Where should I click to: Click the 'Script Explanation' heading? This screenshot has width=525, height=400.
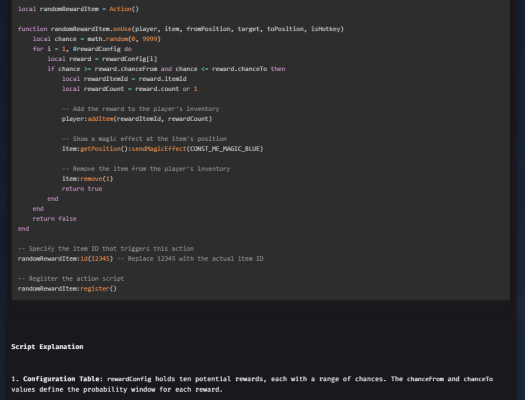[x=47, y=347]
